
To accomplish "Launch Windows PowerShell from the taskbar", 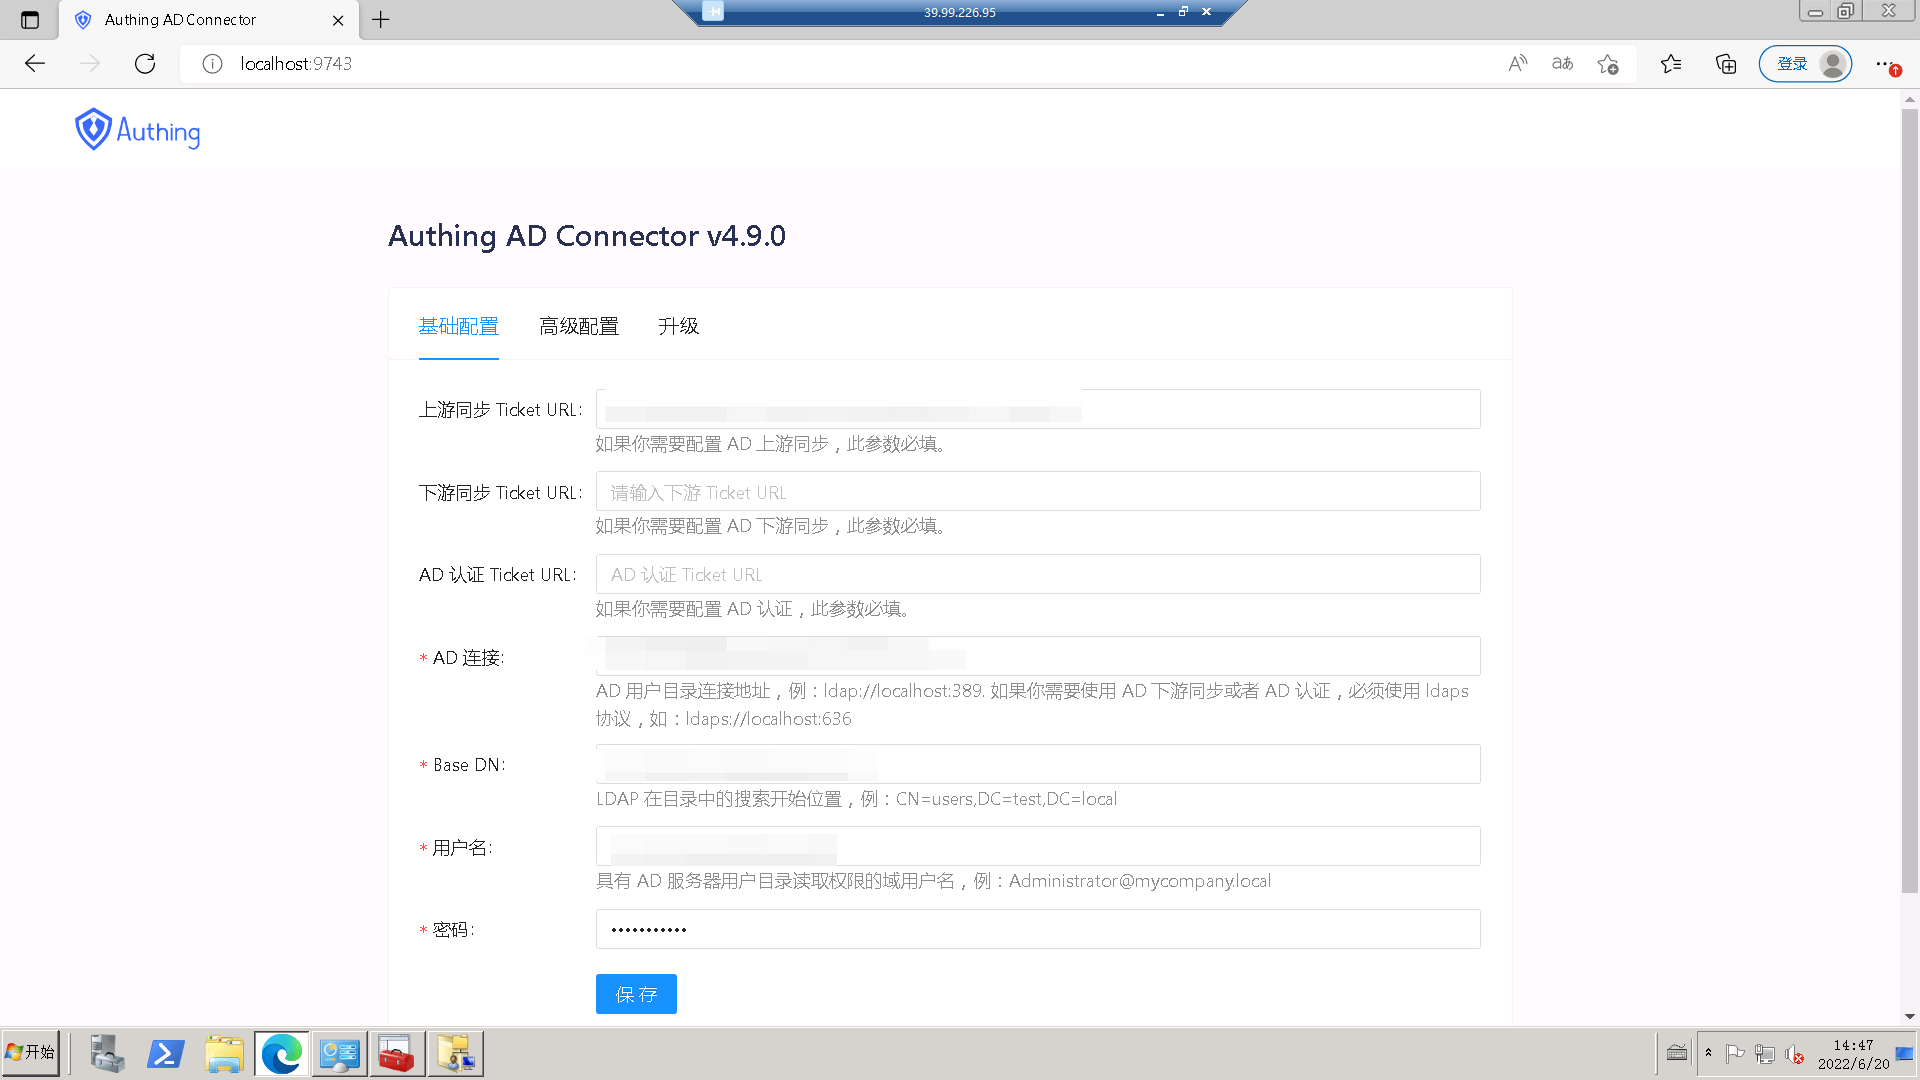I will point(166,1053).
